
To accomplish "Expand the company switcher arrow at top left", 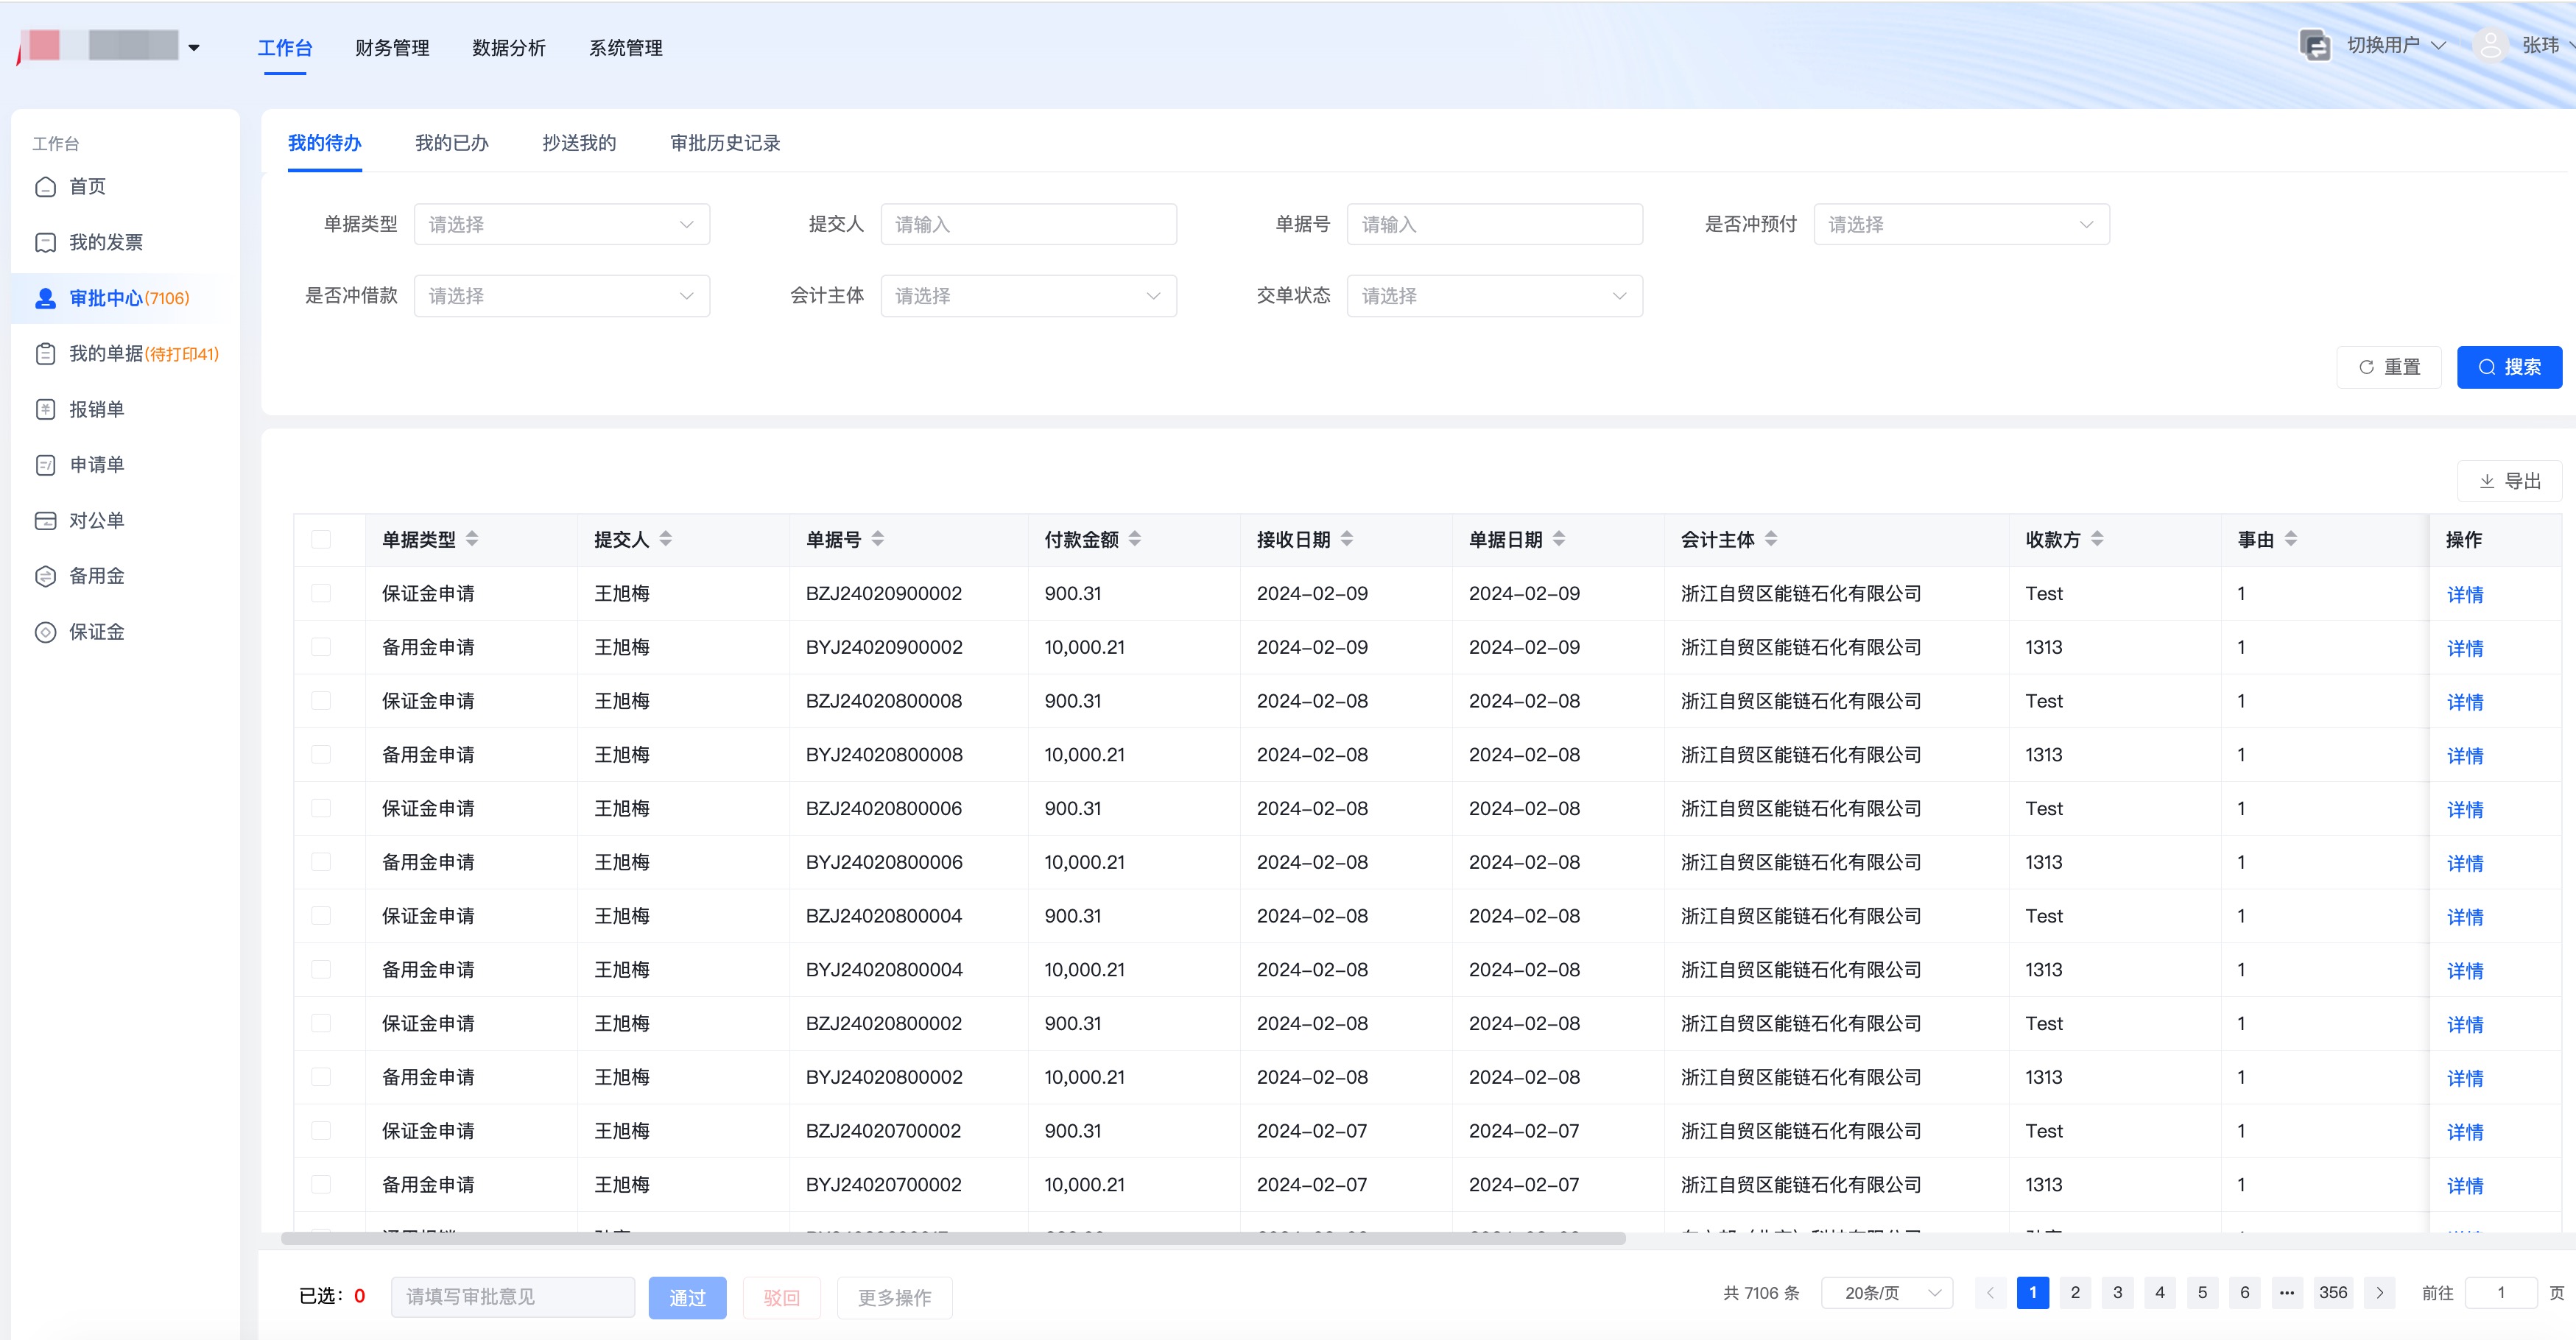I will coord(194,48).
